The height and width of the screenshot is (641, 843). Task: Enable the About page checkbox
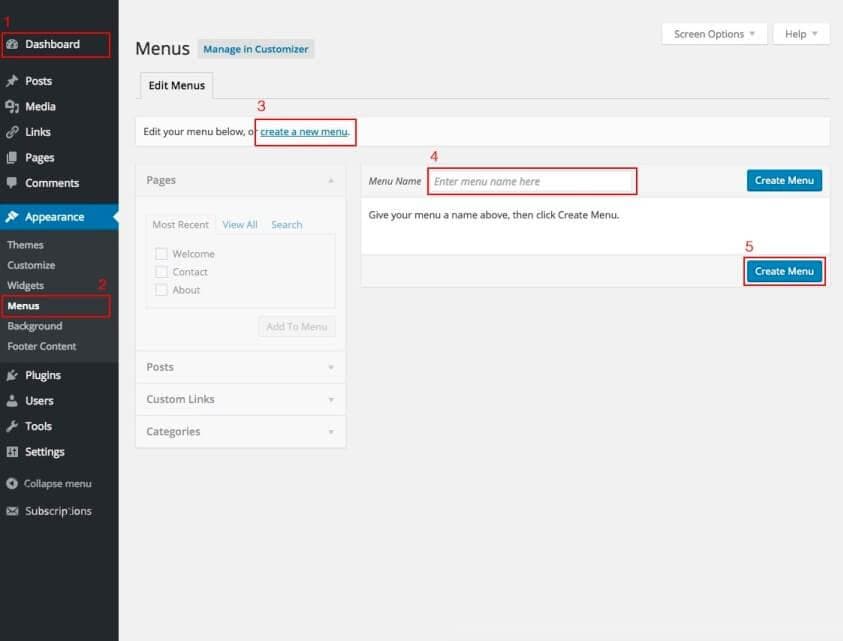tap(161, 290)
